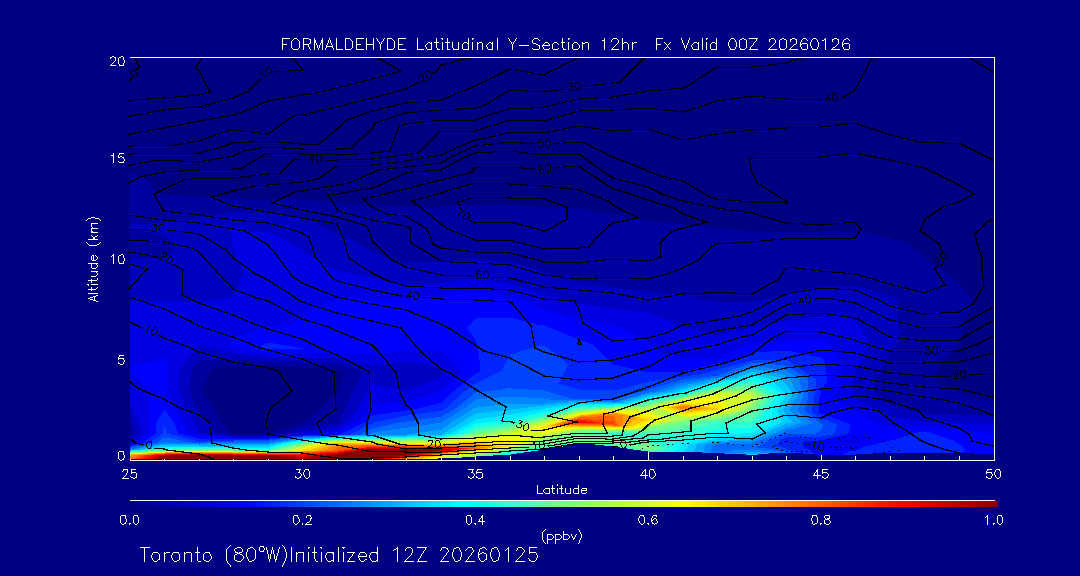Pick the color scale label 1.0
This screenshot has width=1080, height=576.
pos(993,521)
